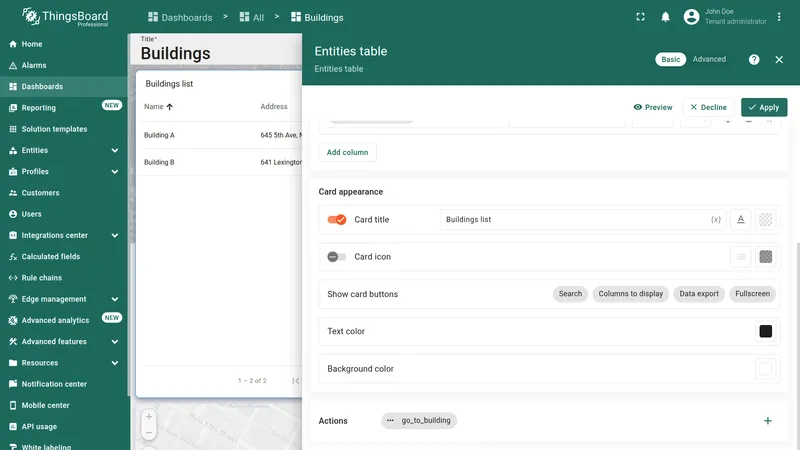Disable the Card title toggle
The image size is (800, 450).
coord(337,219)
